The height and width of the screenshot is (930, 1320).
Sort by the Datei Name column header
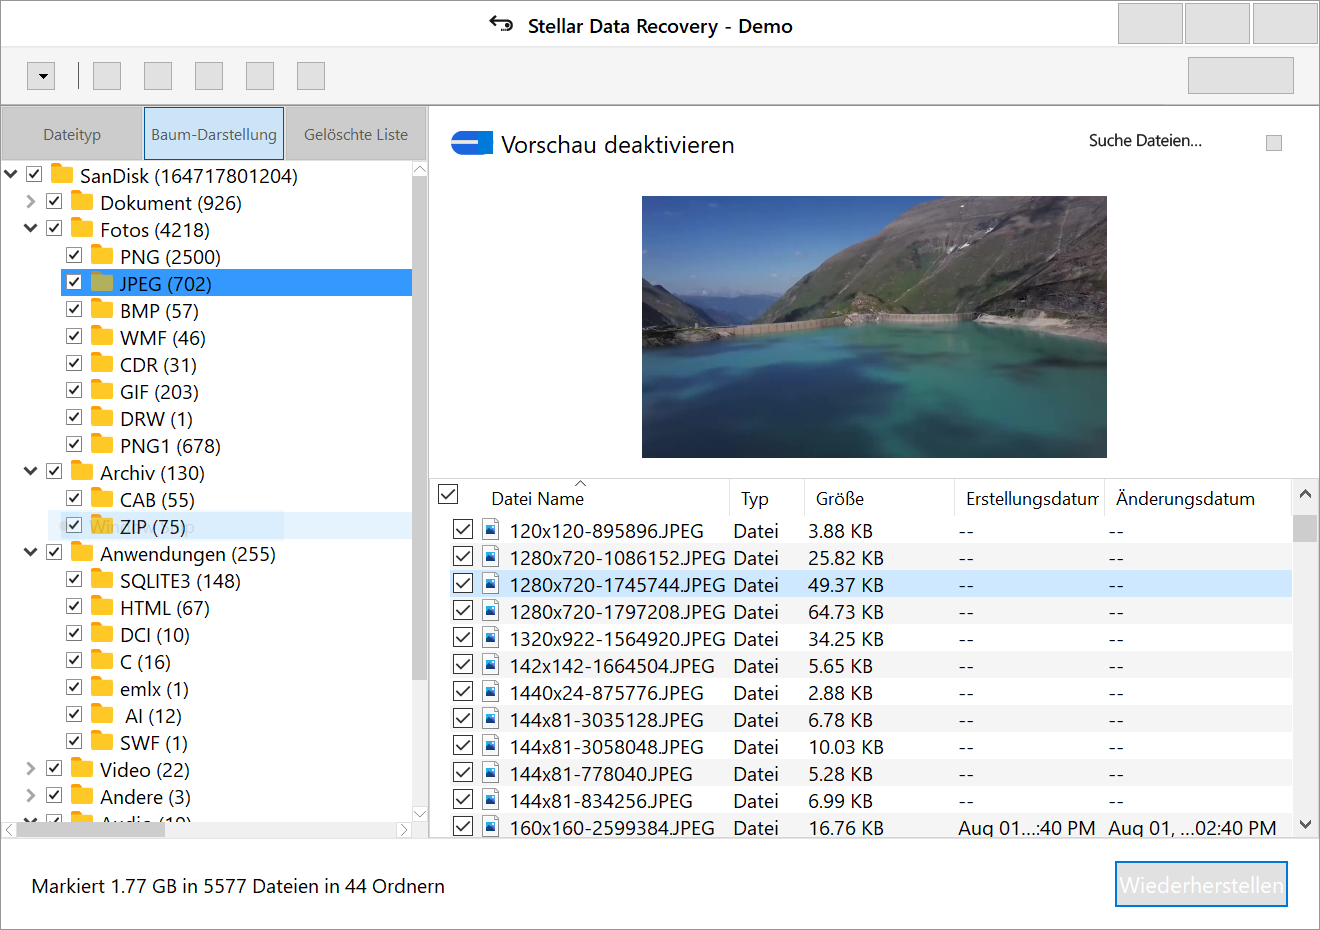coord(537,498)
